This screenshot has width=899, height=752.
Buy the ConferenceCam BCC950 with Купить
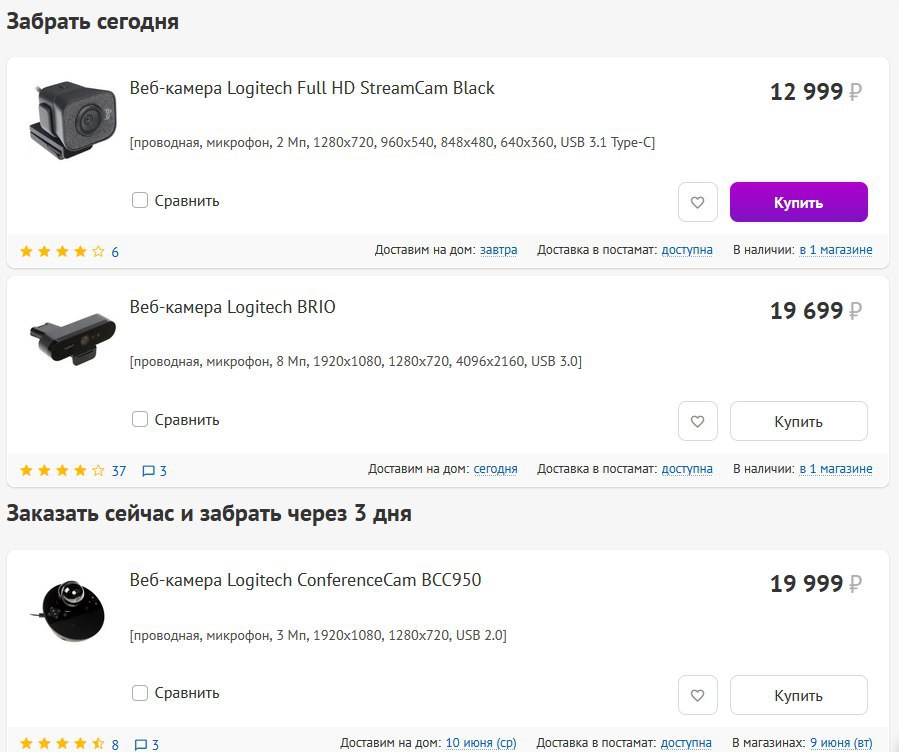point(798,695)
